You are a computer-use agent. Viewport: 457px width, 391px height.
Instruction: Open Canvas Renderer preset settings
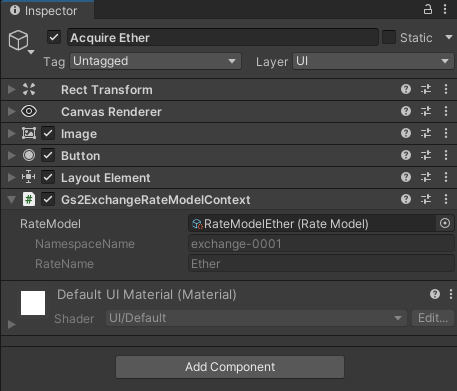tap(426, 111)
